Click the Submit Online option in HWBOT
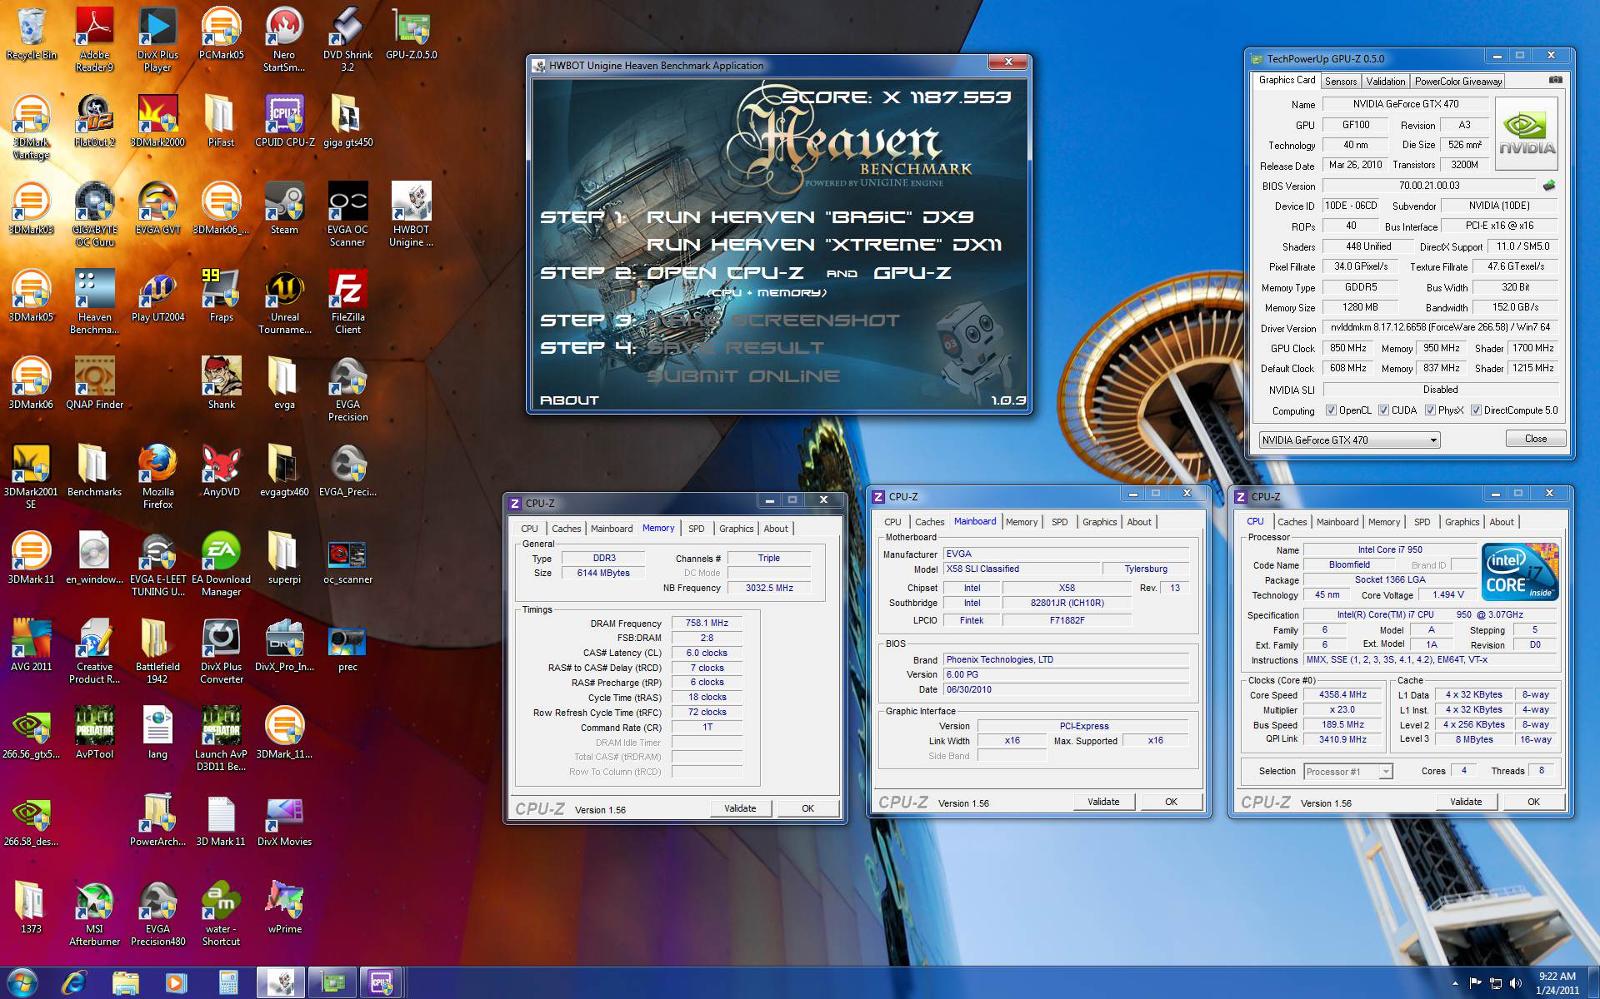Viewport: 1600px width, 999px height. pos(743,376)
